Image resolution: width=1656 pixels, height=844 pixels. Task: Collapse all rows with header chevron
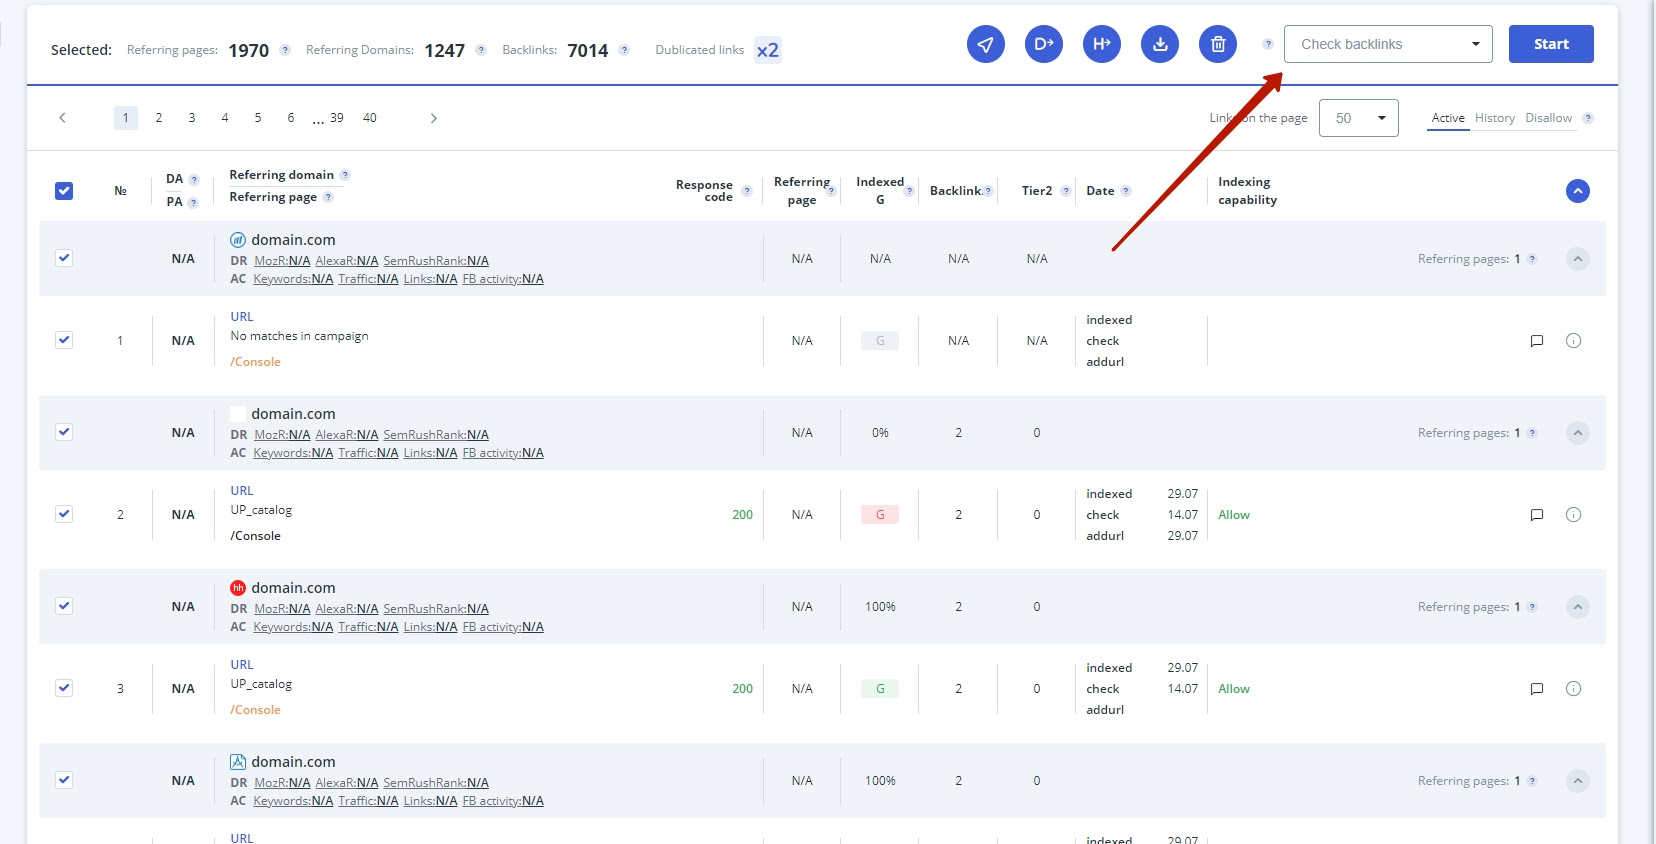1578,191
